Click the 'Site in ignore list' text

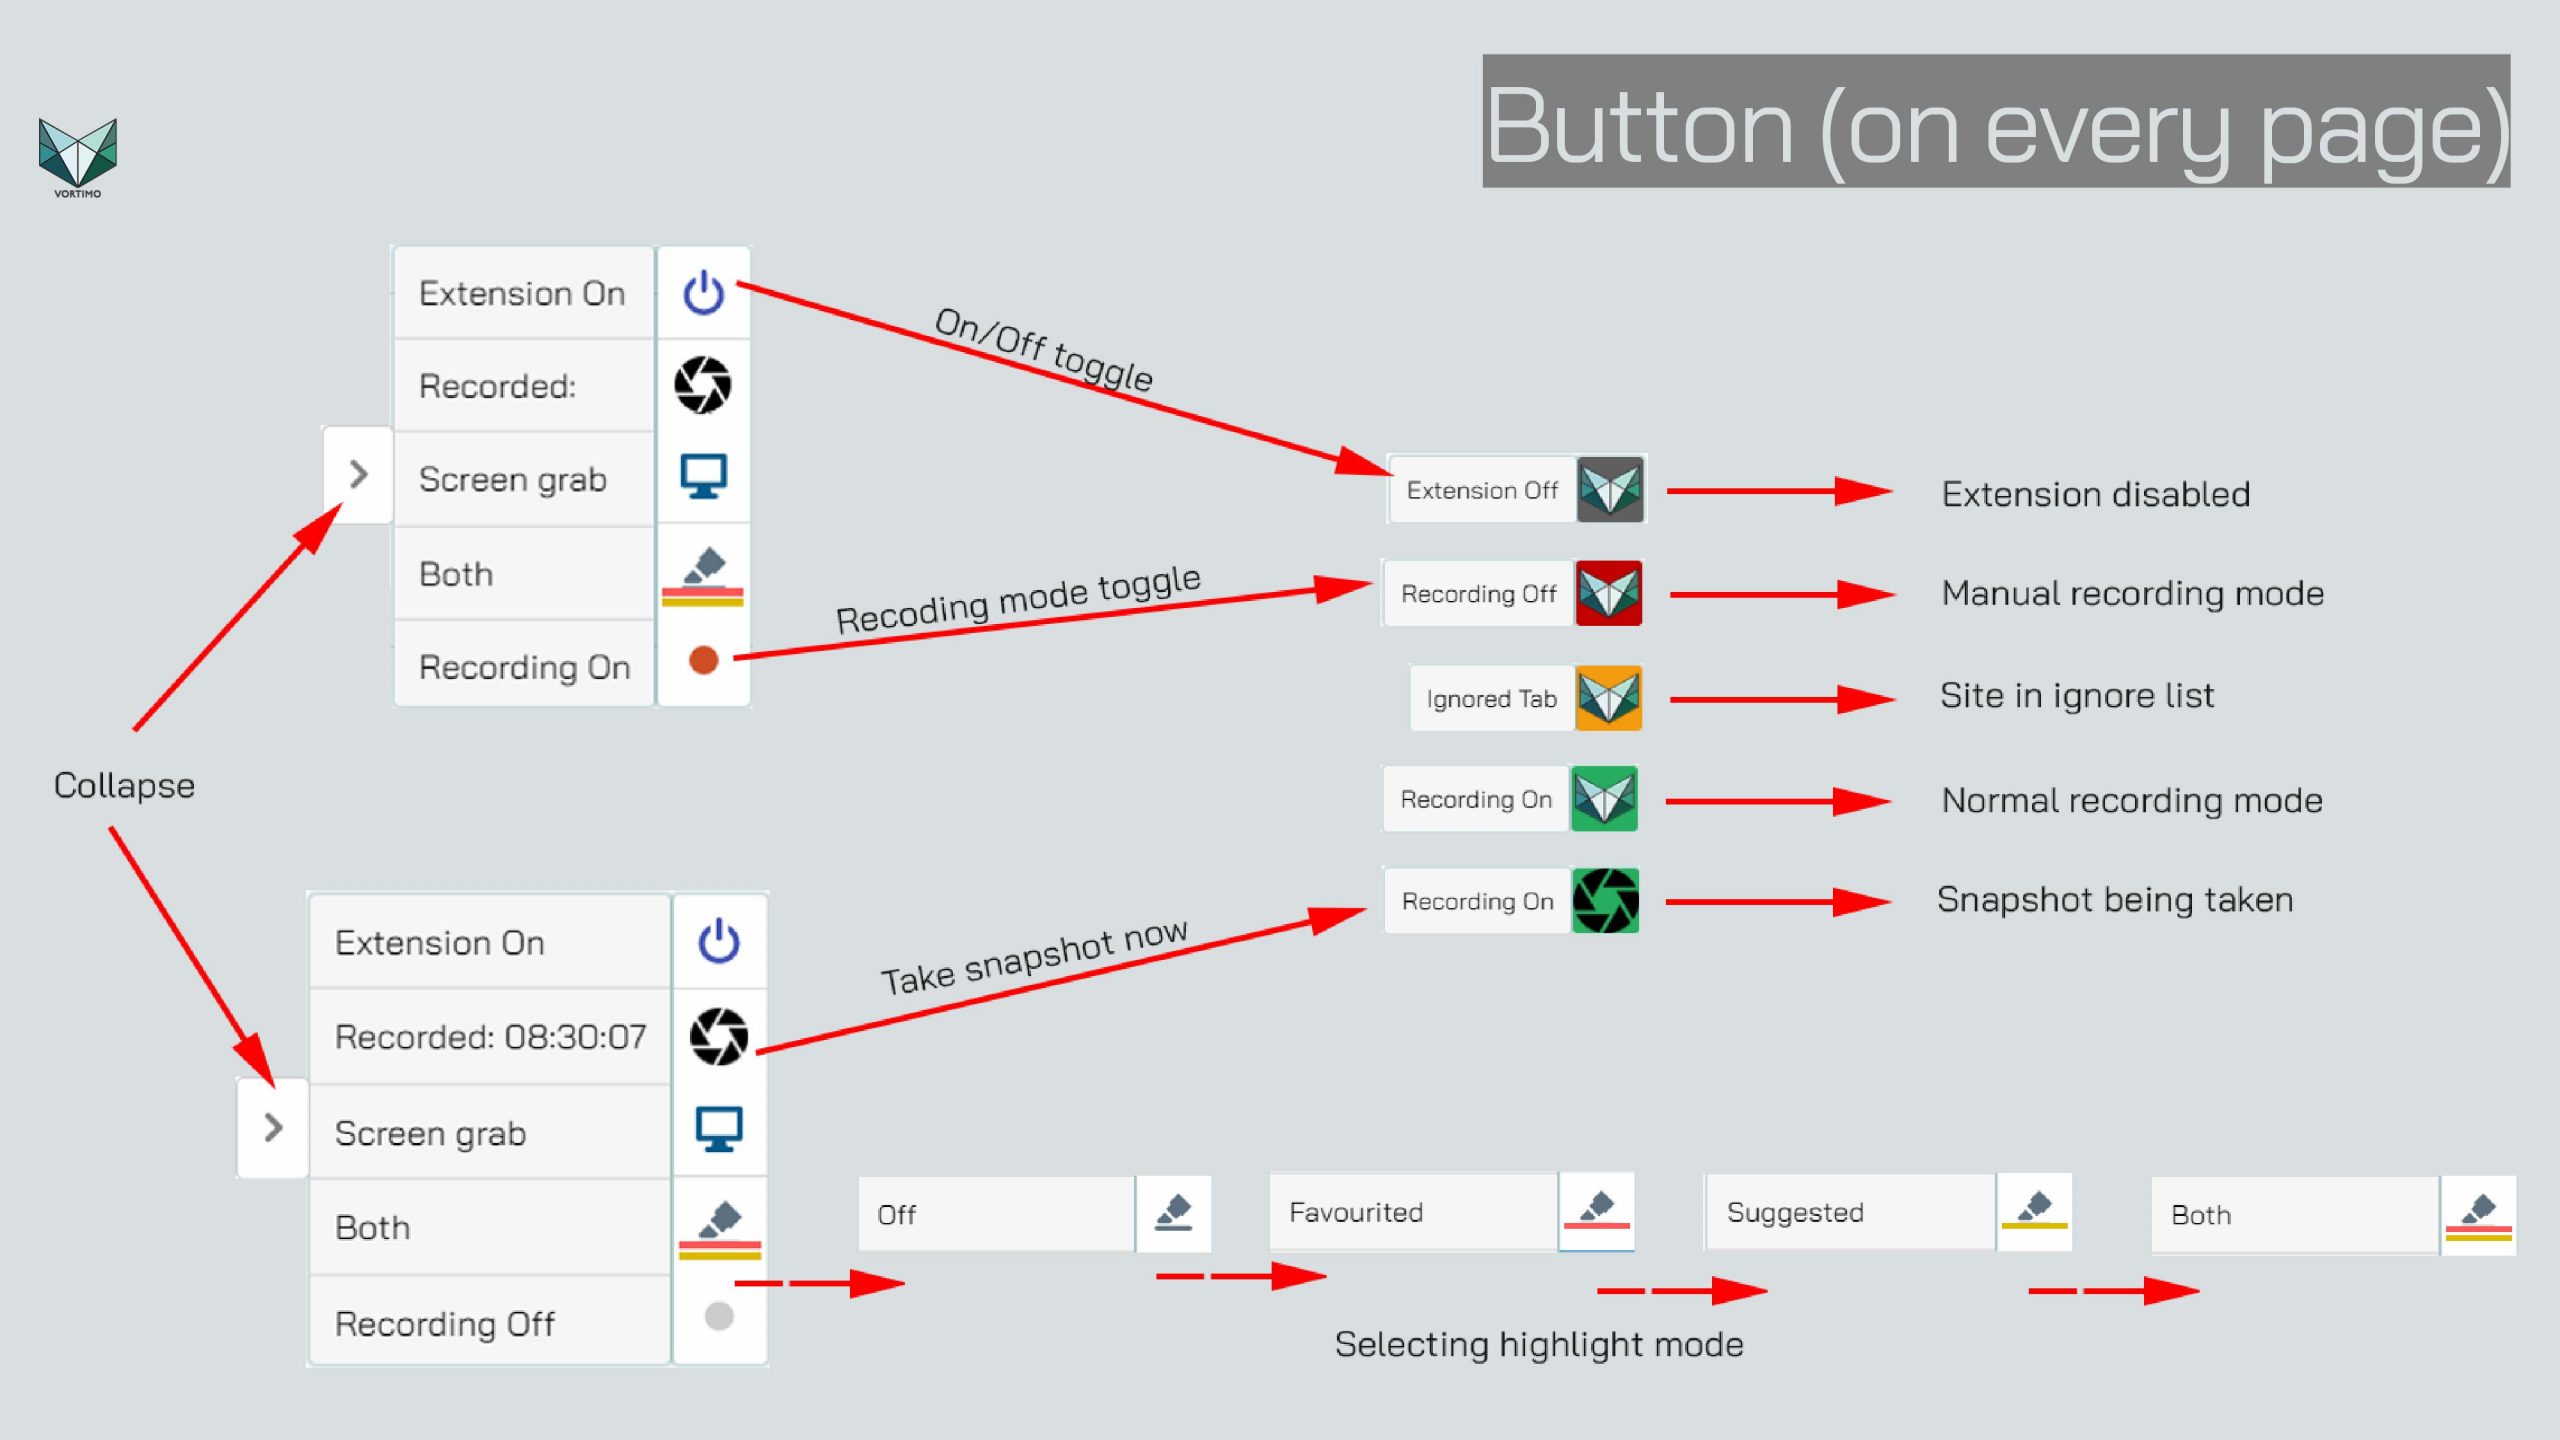(x=2077, y=696)
